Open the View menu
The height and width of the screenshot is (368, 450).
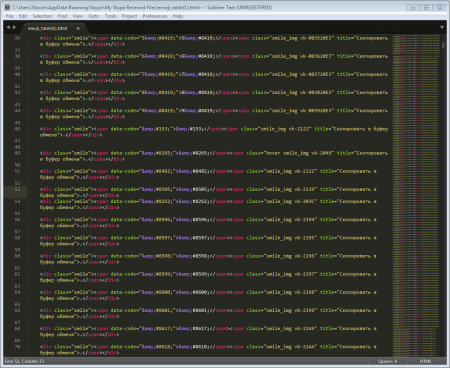point(78,16)
